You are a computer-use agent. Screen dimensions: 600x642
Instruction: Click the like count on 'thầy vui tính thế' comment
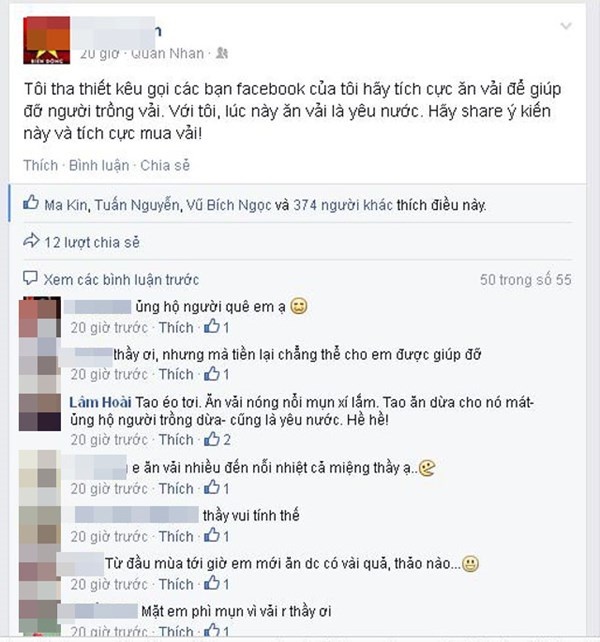pos(216,536)
